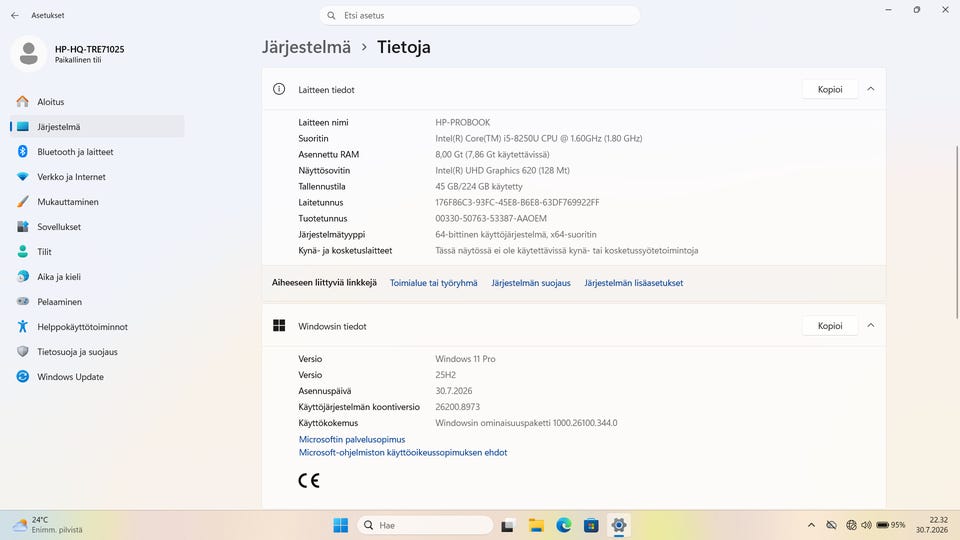Open Aloitus home page in sidebar
The image size is (960, 540).
pyautogui.click(x=97, y=102)
